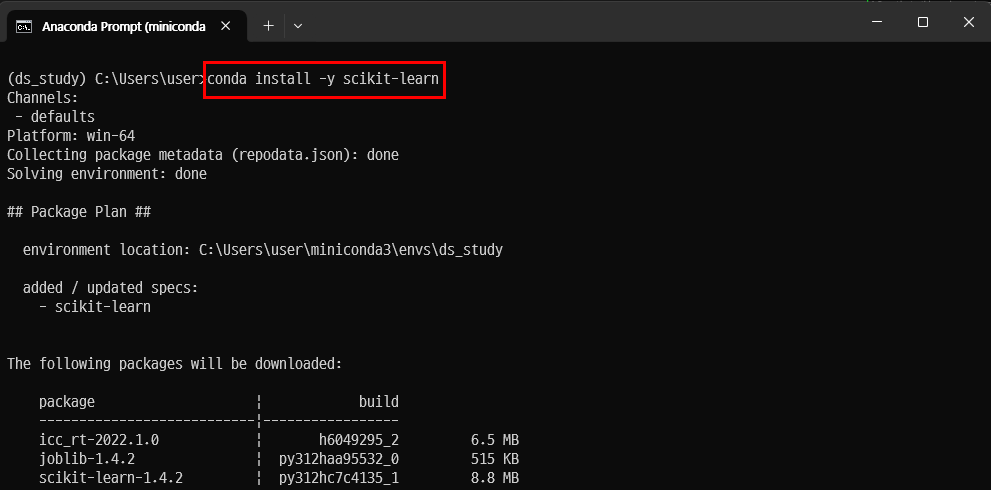Screen dimensions: 991x490
Task: Click the '8.8 MB' size value
Action: click(495, 478)
